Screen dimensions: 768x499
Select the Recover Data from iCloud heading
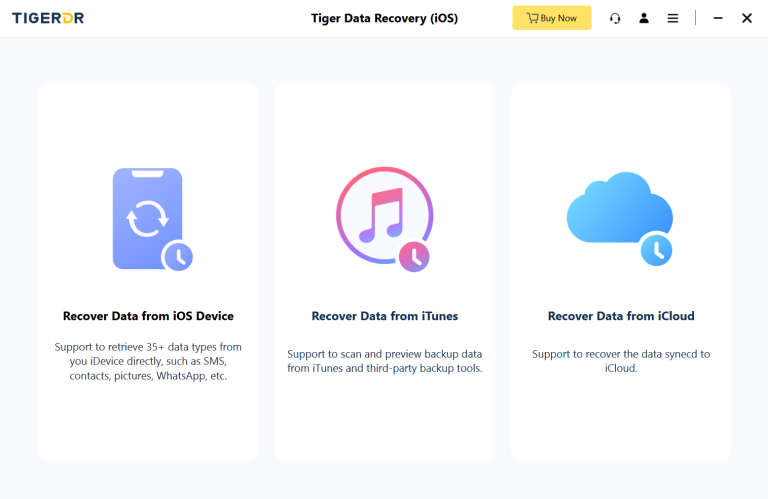(621, 316)
